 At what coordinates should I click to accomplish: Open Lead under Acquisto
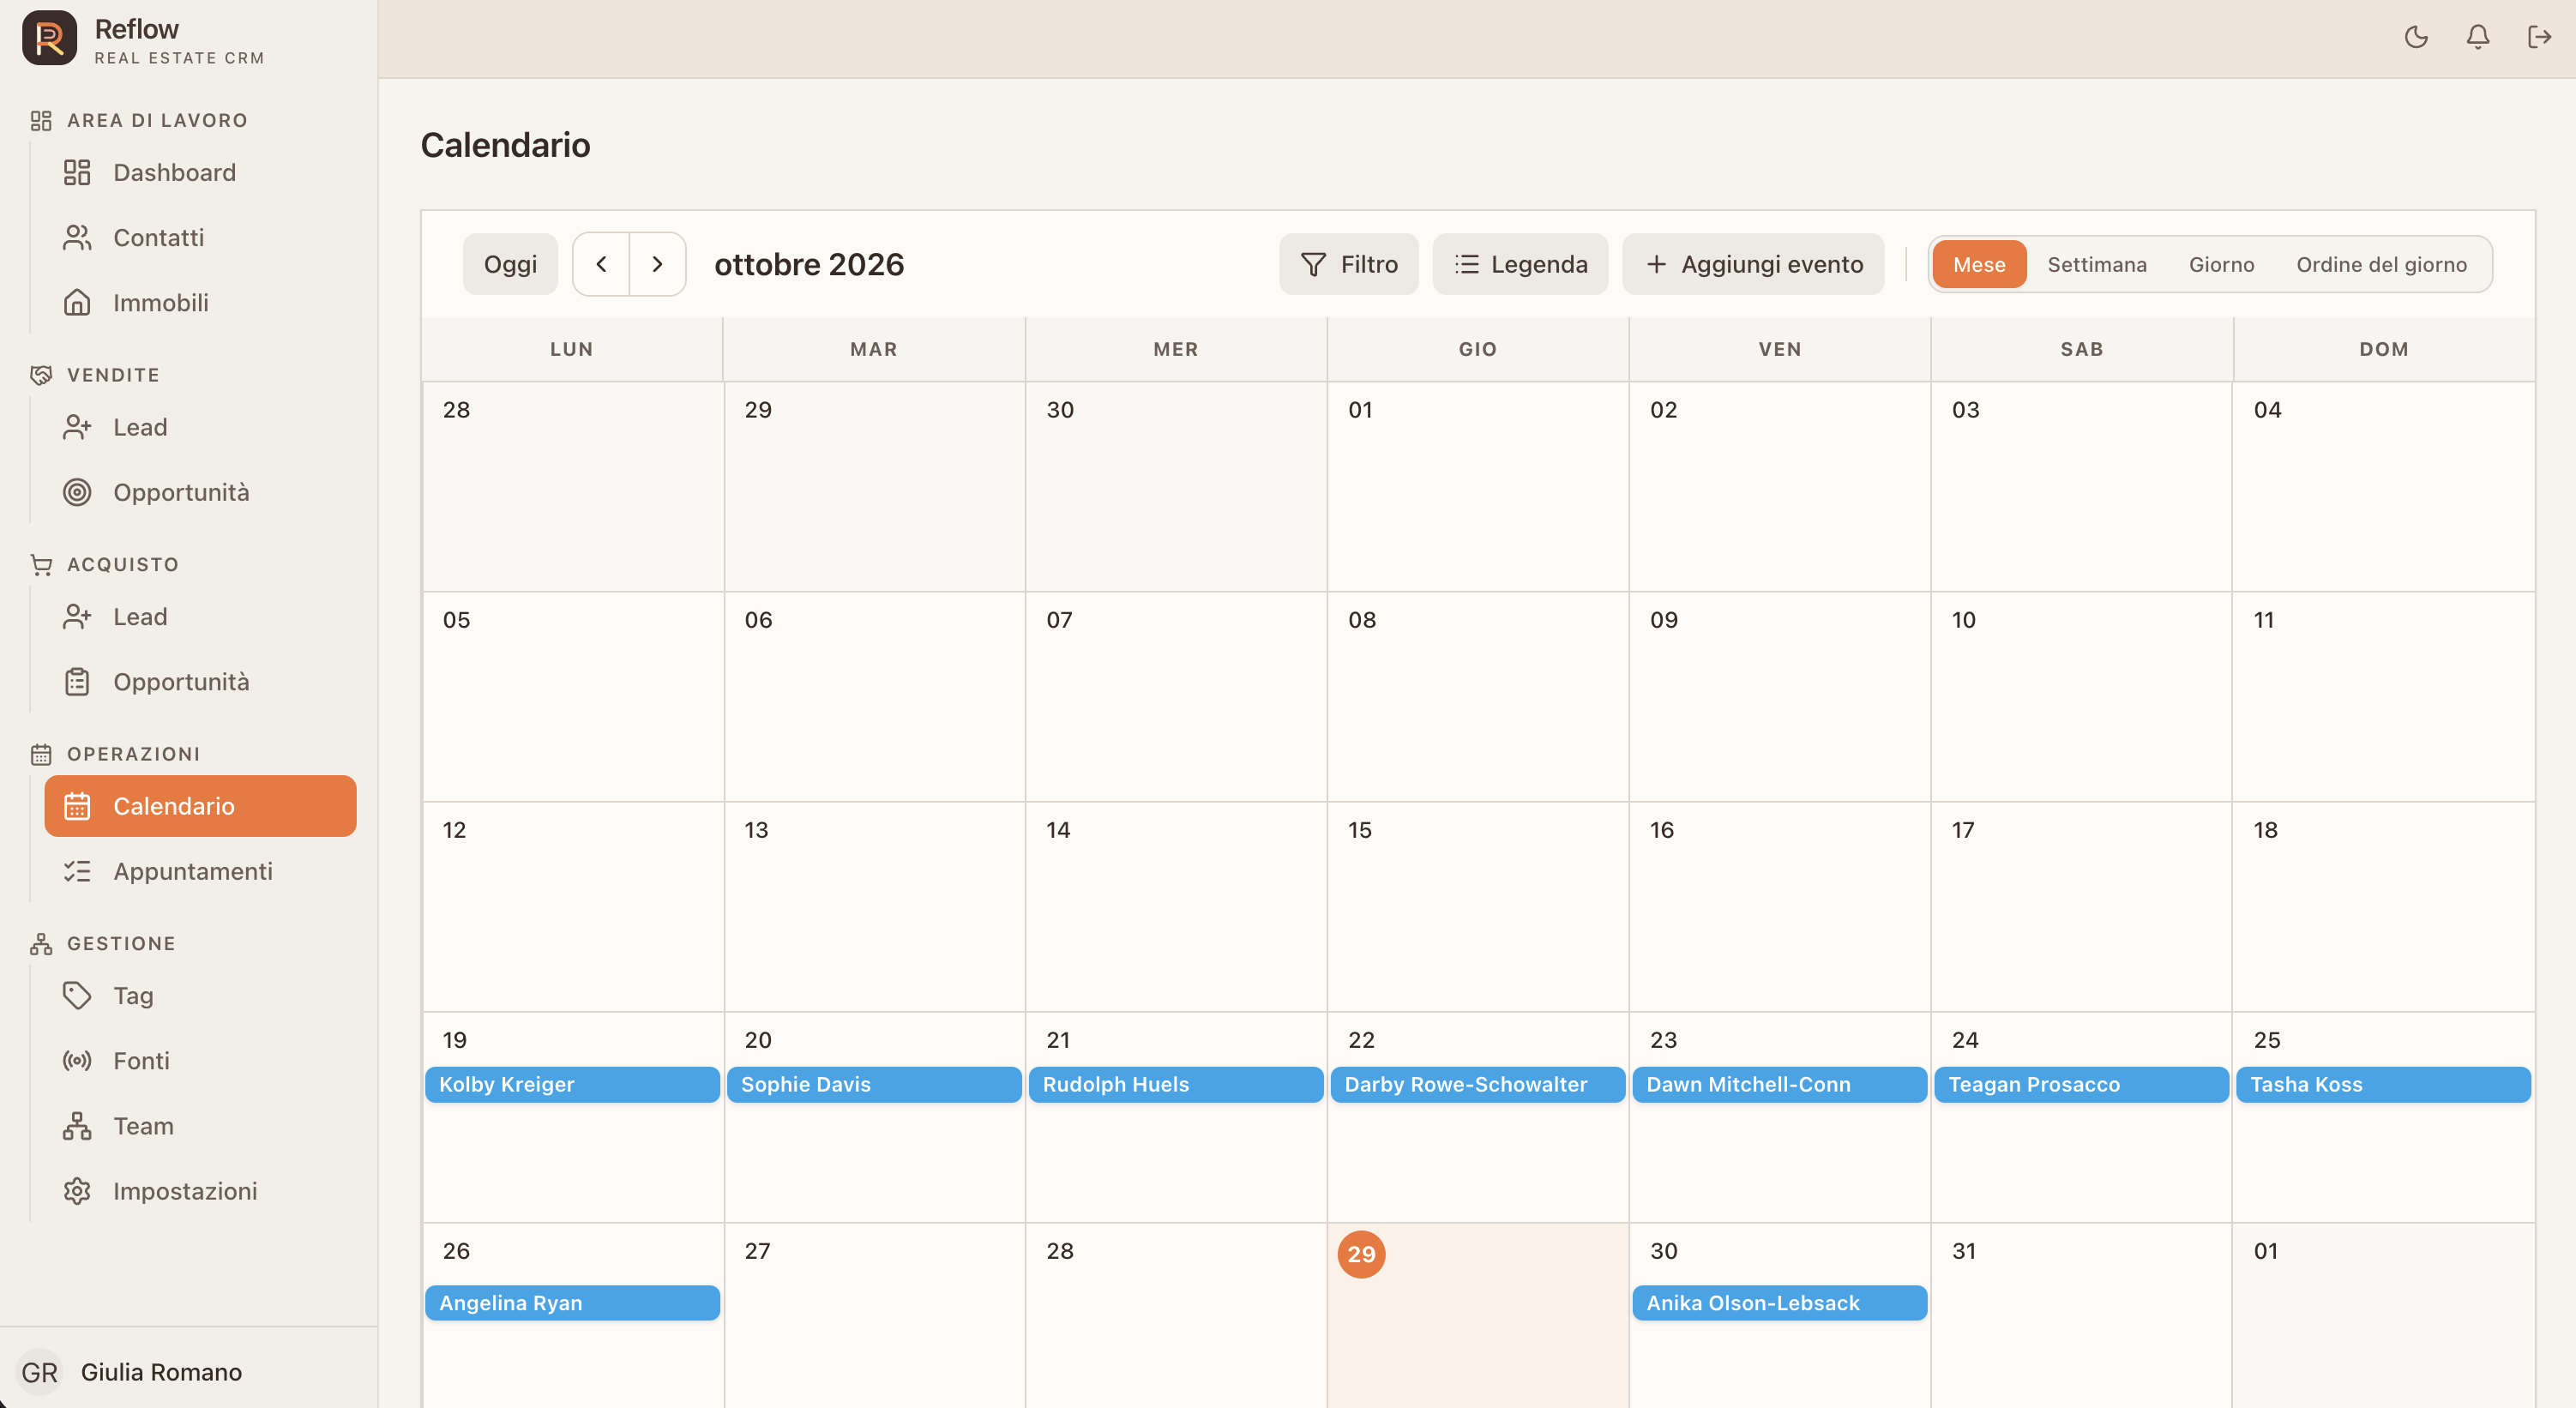[200, 617]
